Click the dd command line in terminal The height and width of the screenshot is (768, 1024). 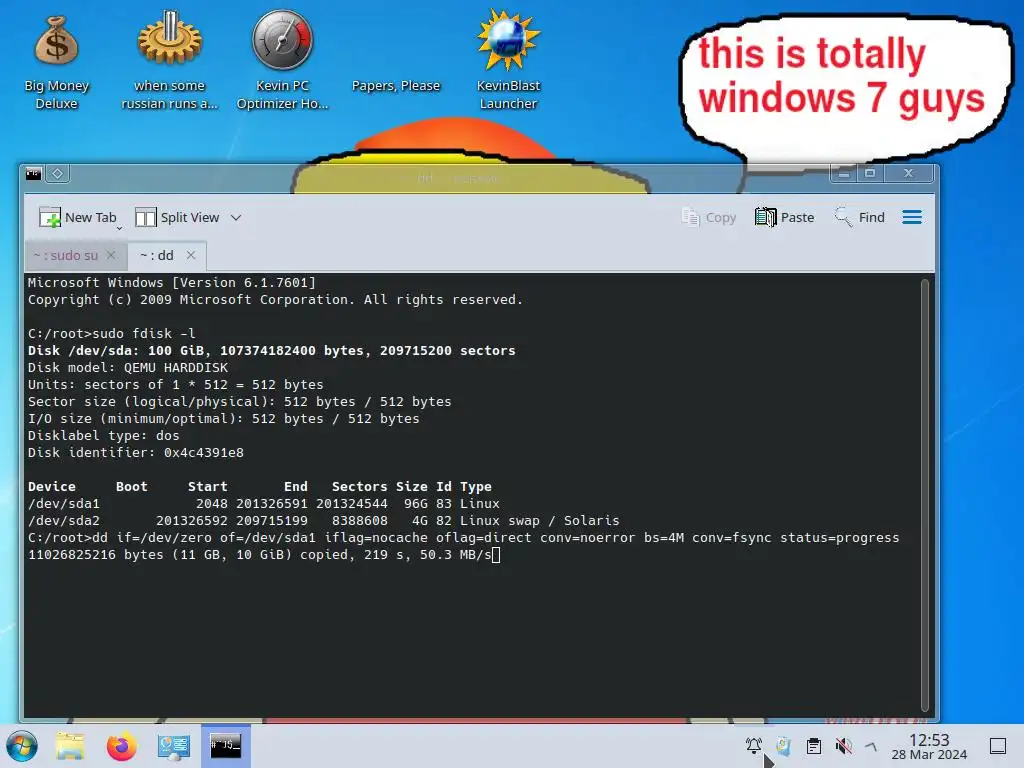coord(463,537)
